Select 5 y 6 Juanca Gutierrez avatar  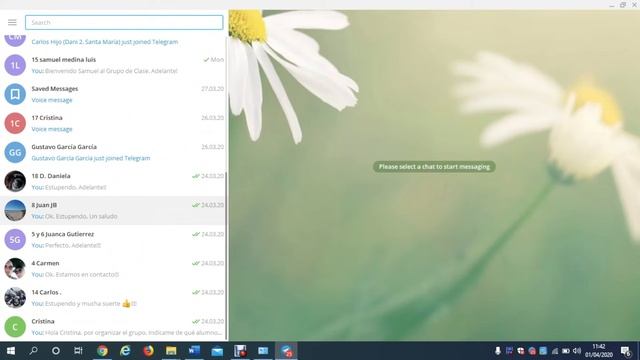[x=15, y=240]
